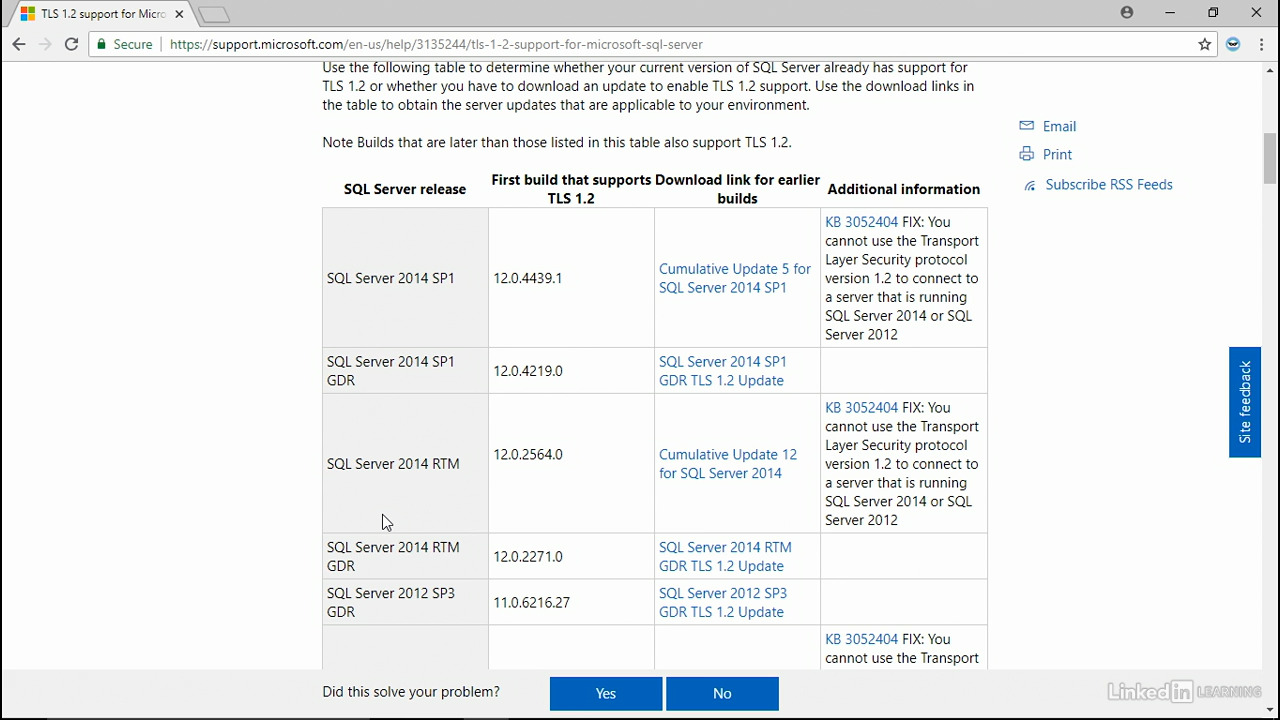Click the Print printer icon
The height and width of the screenshot is (720, 1280).
click(1026, 154)
